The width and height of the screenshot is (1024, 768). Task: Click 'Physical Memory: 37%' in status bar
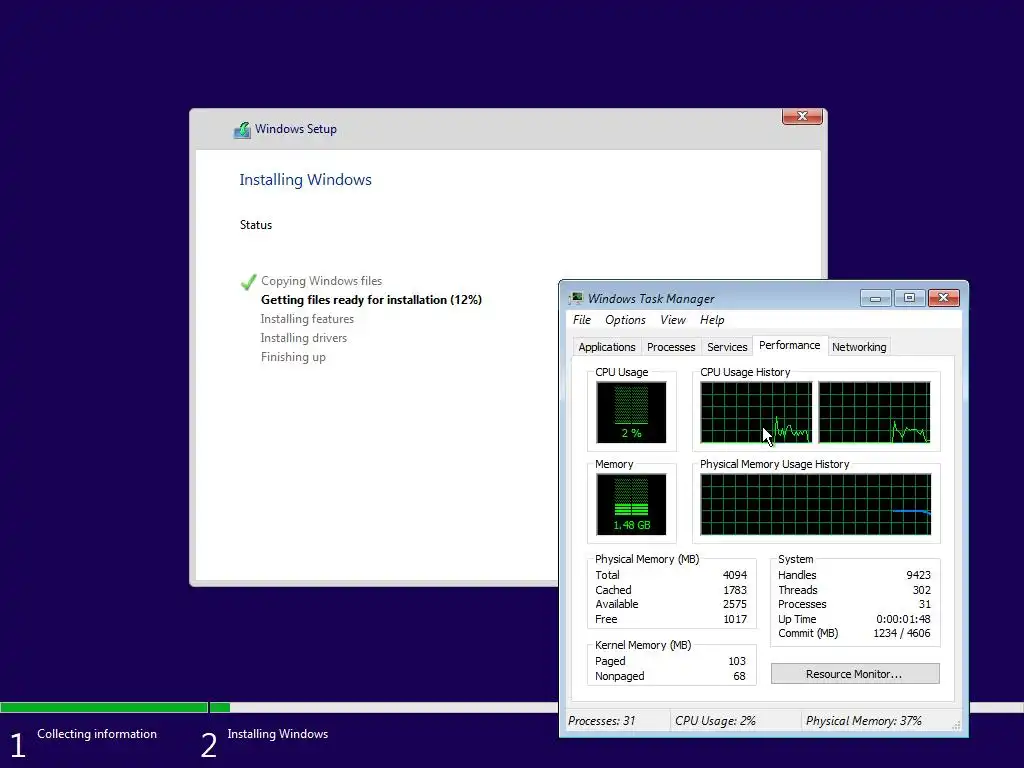coord(863,721)
